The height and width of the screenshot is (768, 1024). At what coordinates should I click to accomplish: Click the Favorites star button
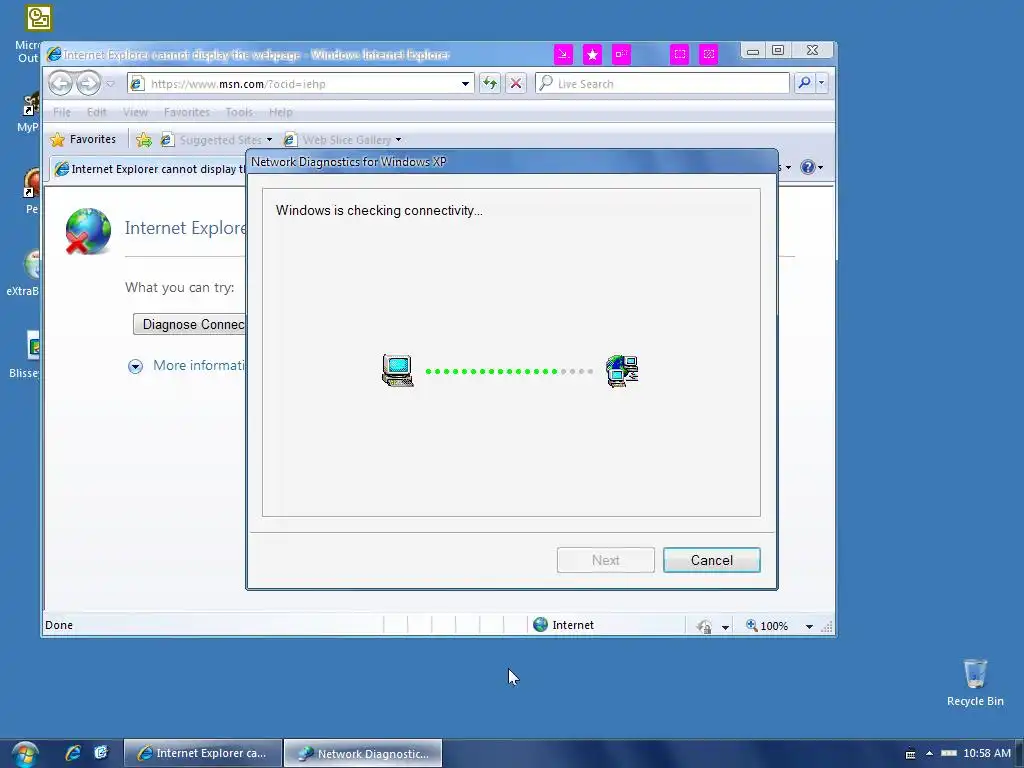click(x=83, y=139)
